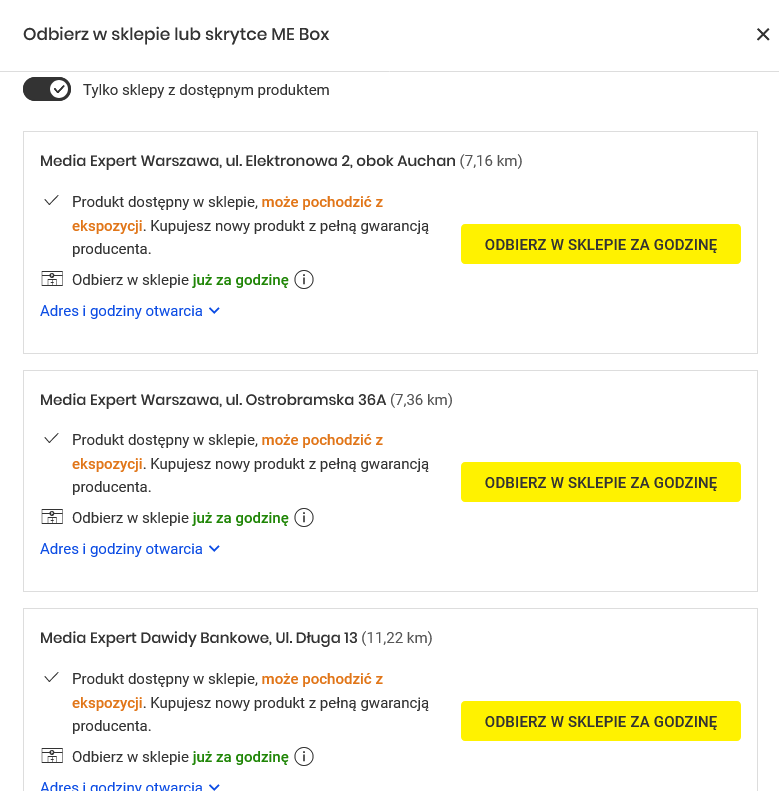Click availability checkmark for Dawidy Bankowe store
Image resolution: width=779 pixels, height=791 pixels.
[x=51, y=677]
